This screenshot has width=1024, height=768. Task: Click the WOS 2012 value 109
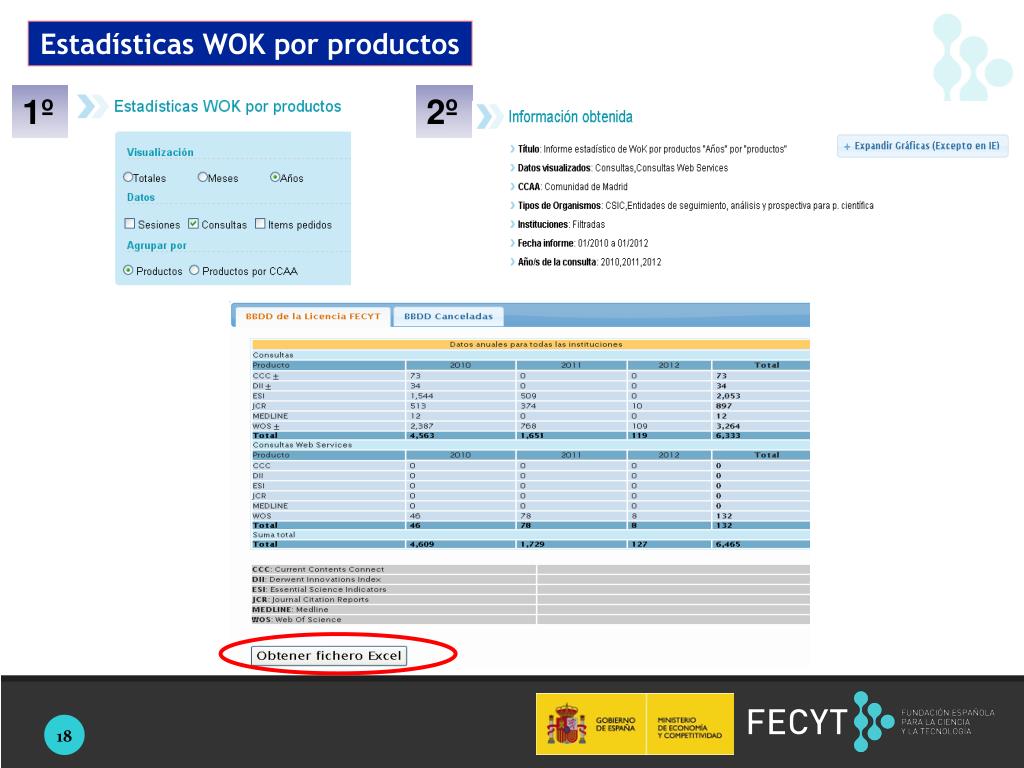coord(639,426)
